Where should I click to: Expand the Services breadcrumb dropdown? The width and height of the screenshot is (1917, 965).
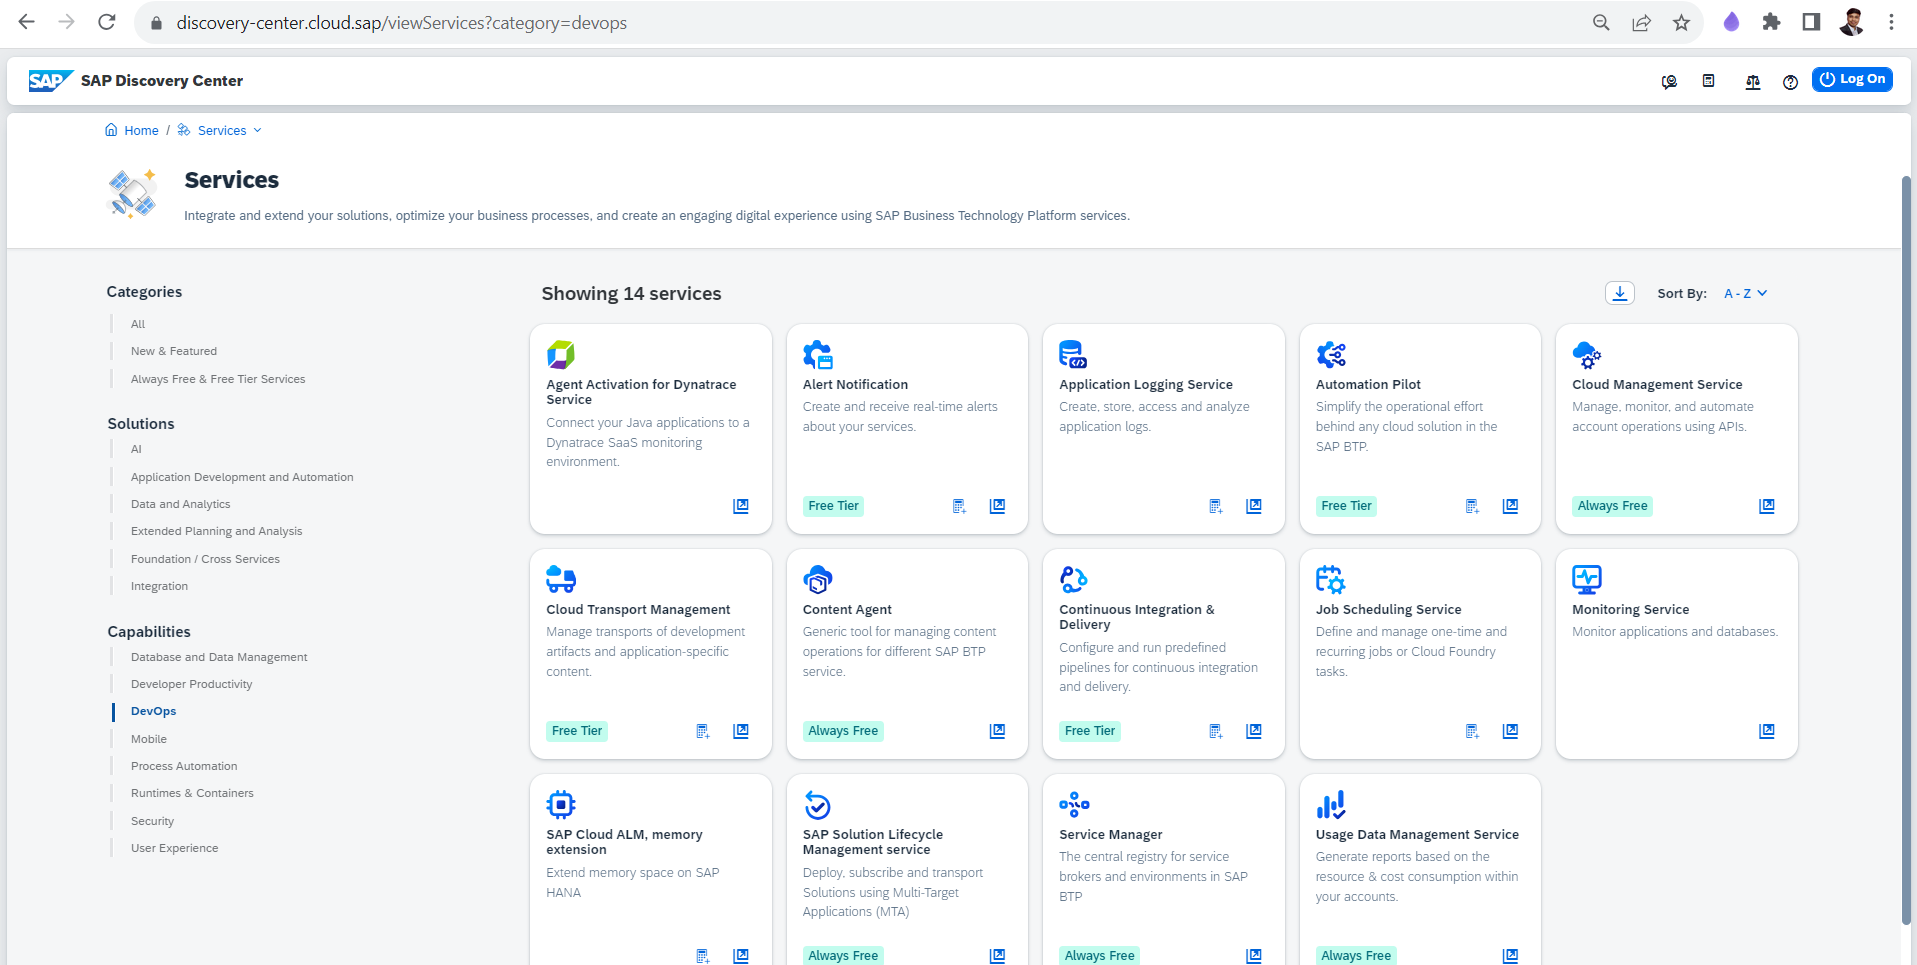pyautogui.click(x=257, y=131)
